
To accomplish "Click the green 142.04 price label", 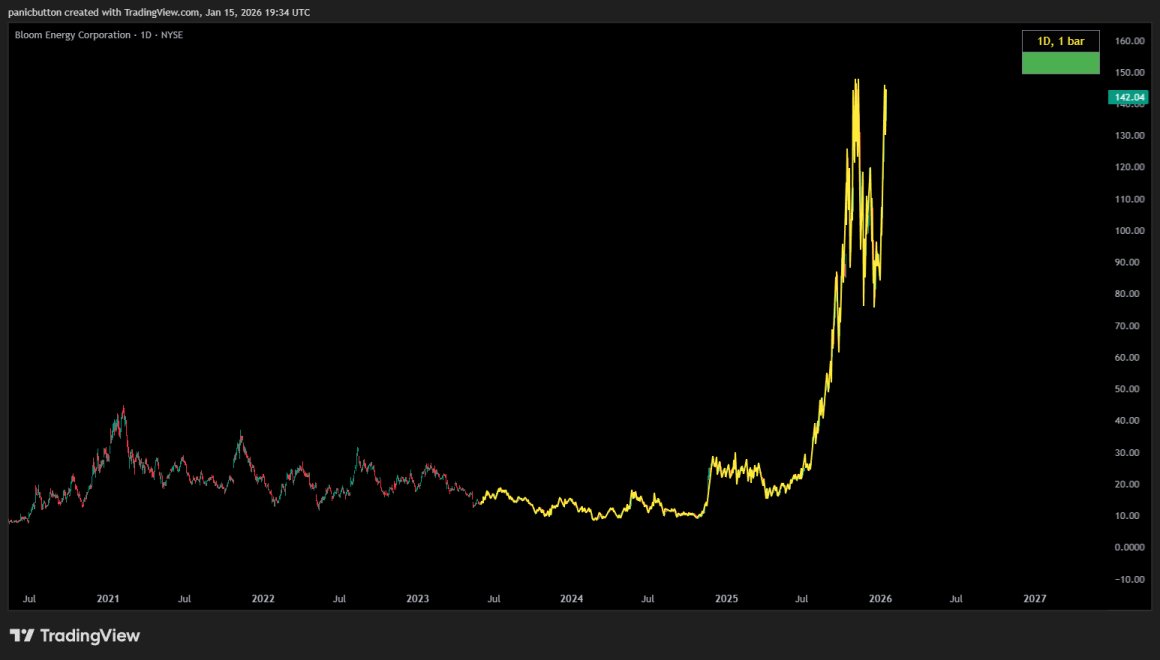I will [1128, 97].
